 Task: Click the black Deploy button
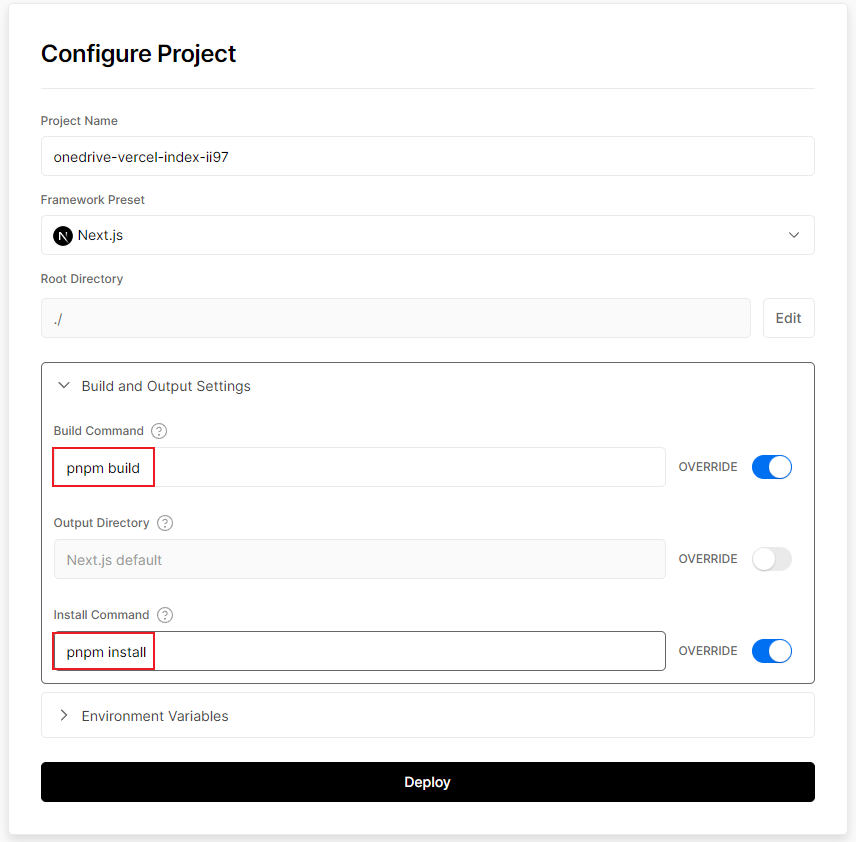pos(427,782)
